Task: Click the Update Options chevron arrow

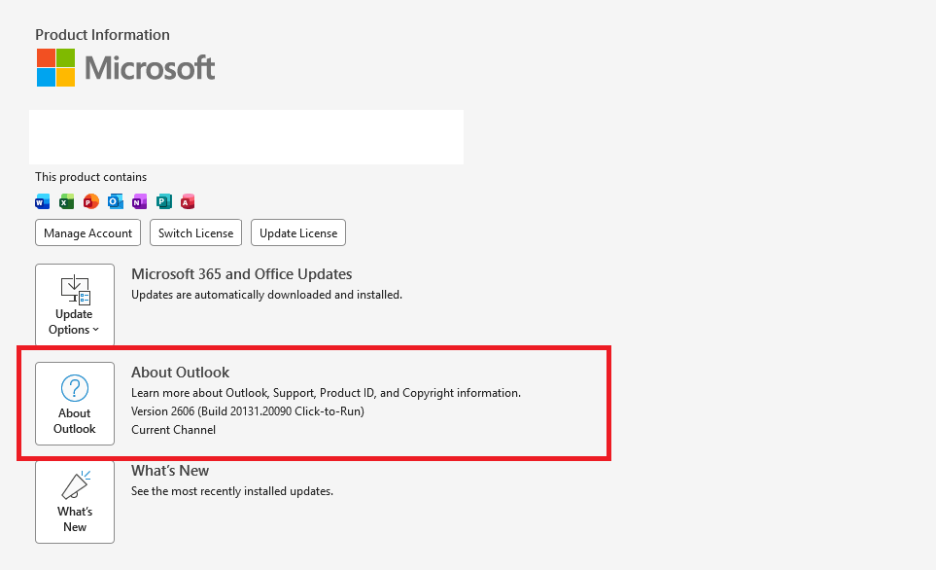Action: click(x=96, y=330)
